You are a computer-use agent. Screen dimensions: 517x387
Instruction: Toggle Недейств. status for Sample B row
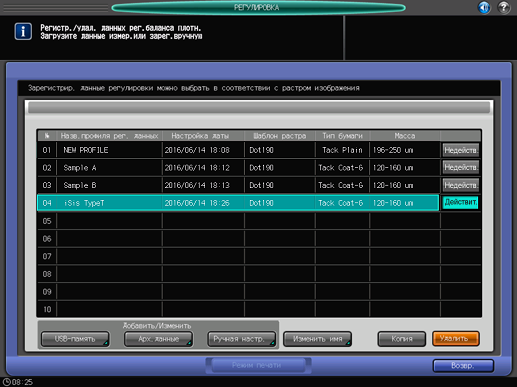pos(461,185)
